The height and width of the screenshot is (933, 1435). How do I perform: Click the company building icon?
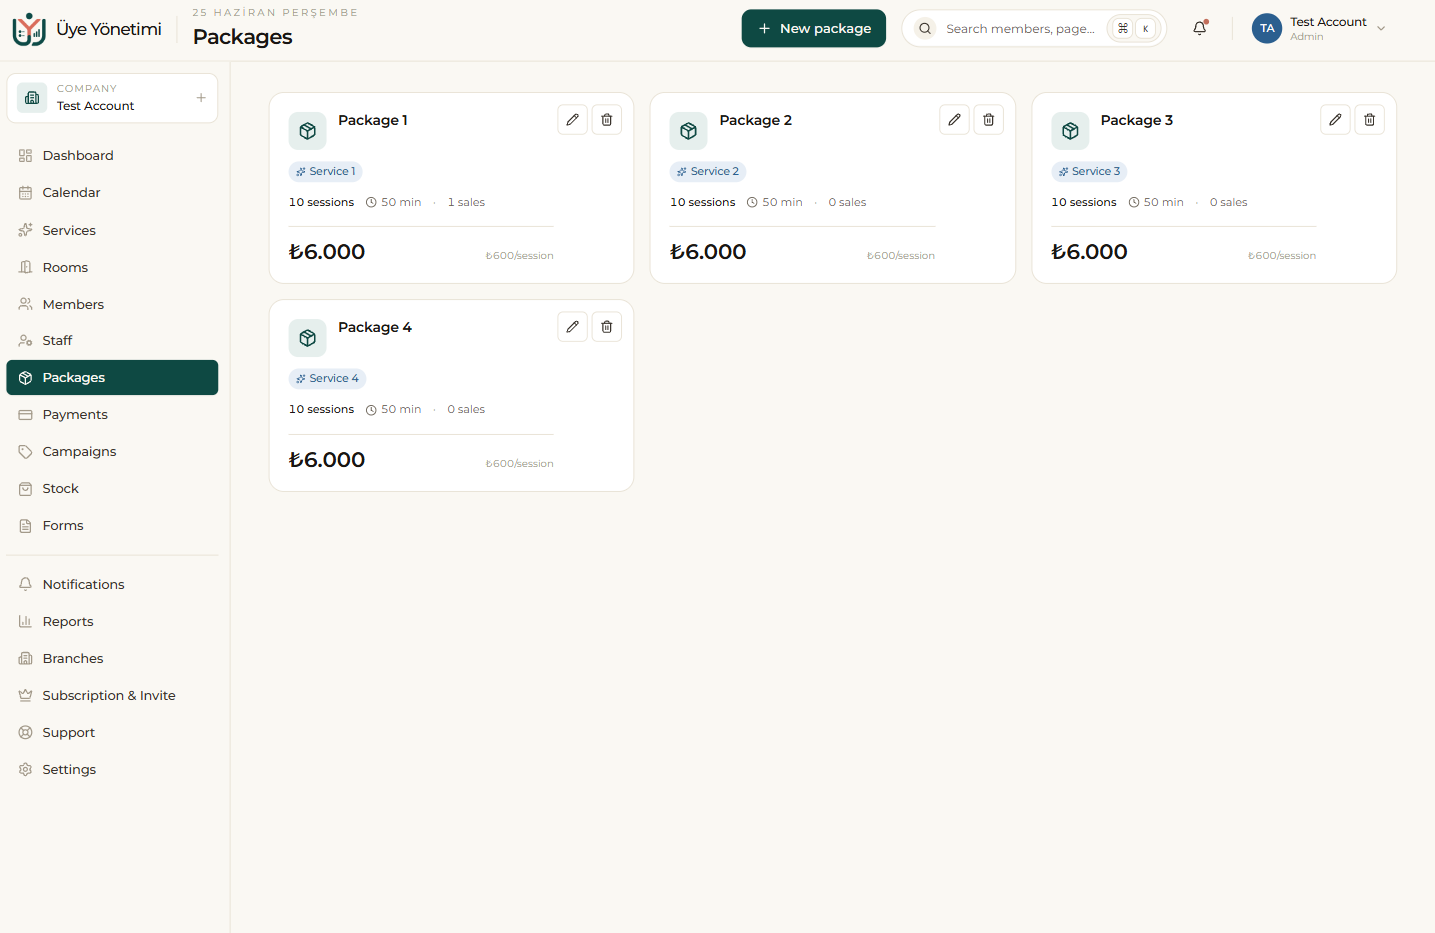pos(32,98)
